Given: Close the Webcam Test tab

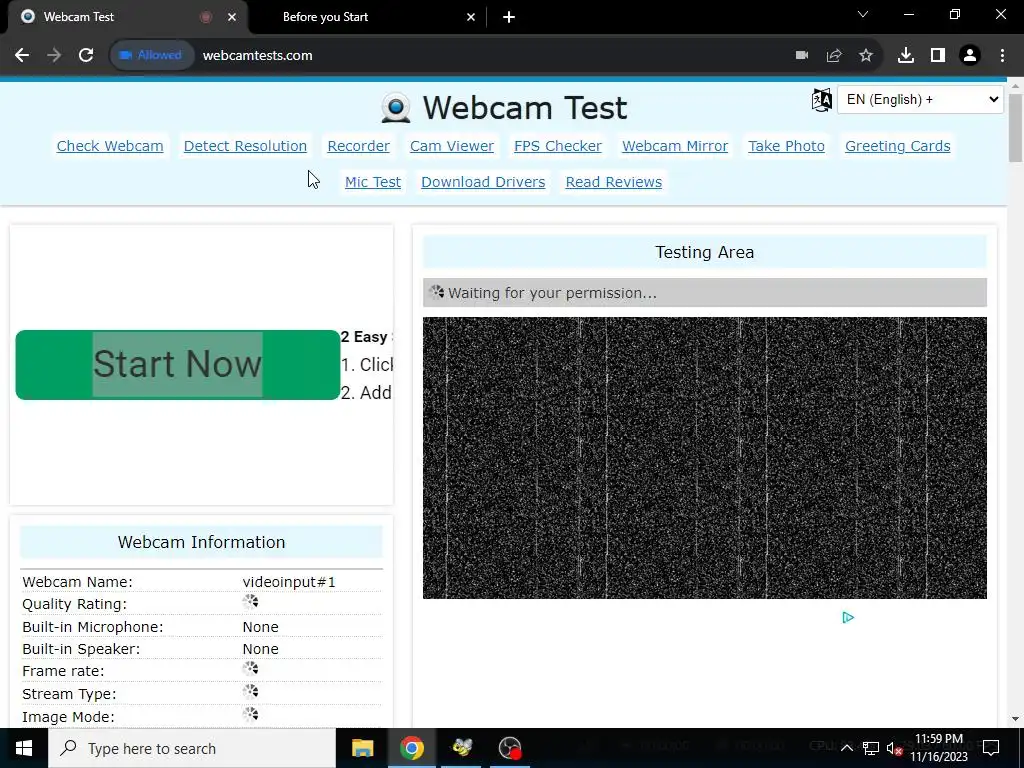Looking at the screenshot, I should click(x=232, y=18).
